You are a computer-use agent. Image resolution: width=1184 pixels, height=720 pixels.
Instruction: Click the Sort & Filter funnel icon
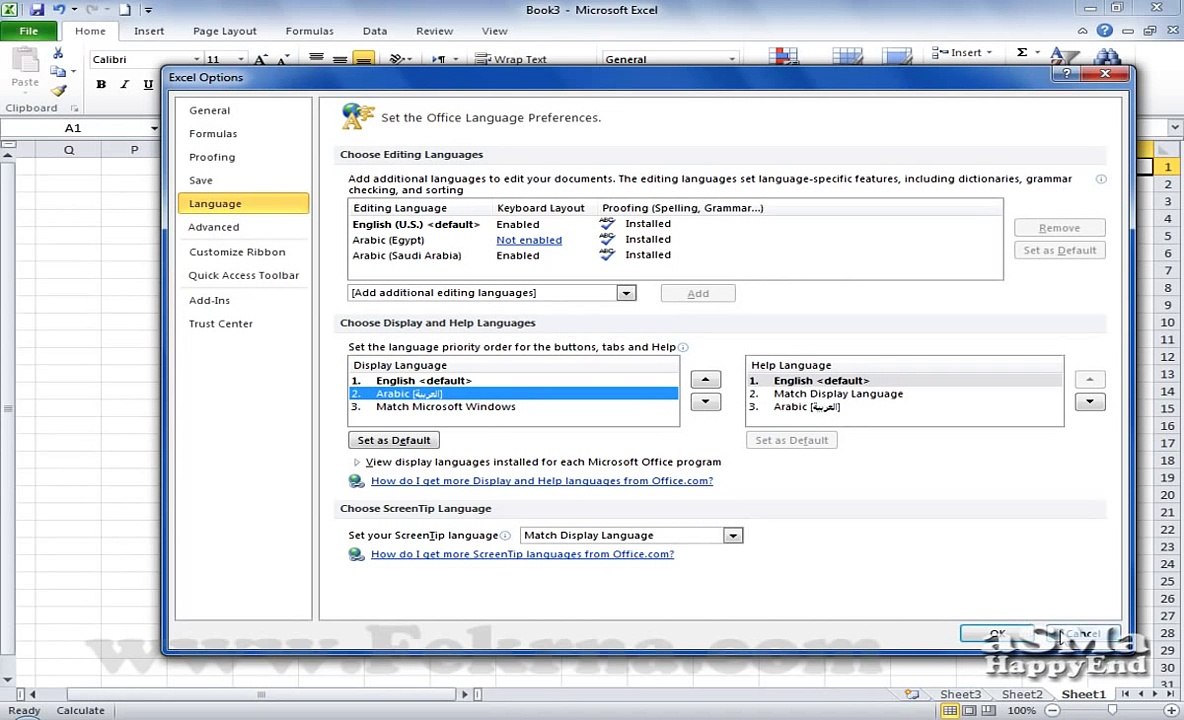coord(1063,56)
